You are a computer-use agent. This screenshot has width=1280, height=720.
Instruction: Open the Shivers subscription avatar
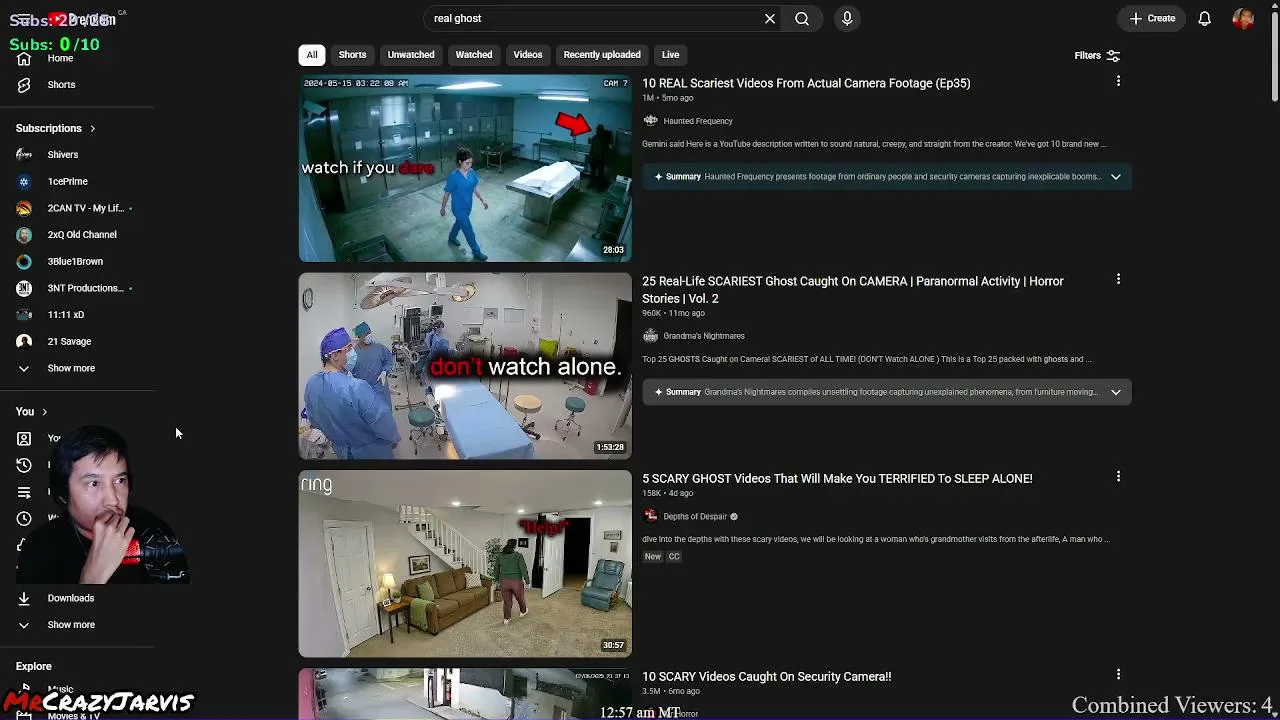coord(24,155)
